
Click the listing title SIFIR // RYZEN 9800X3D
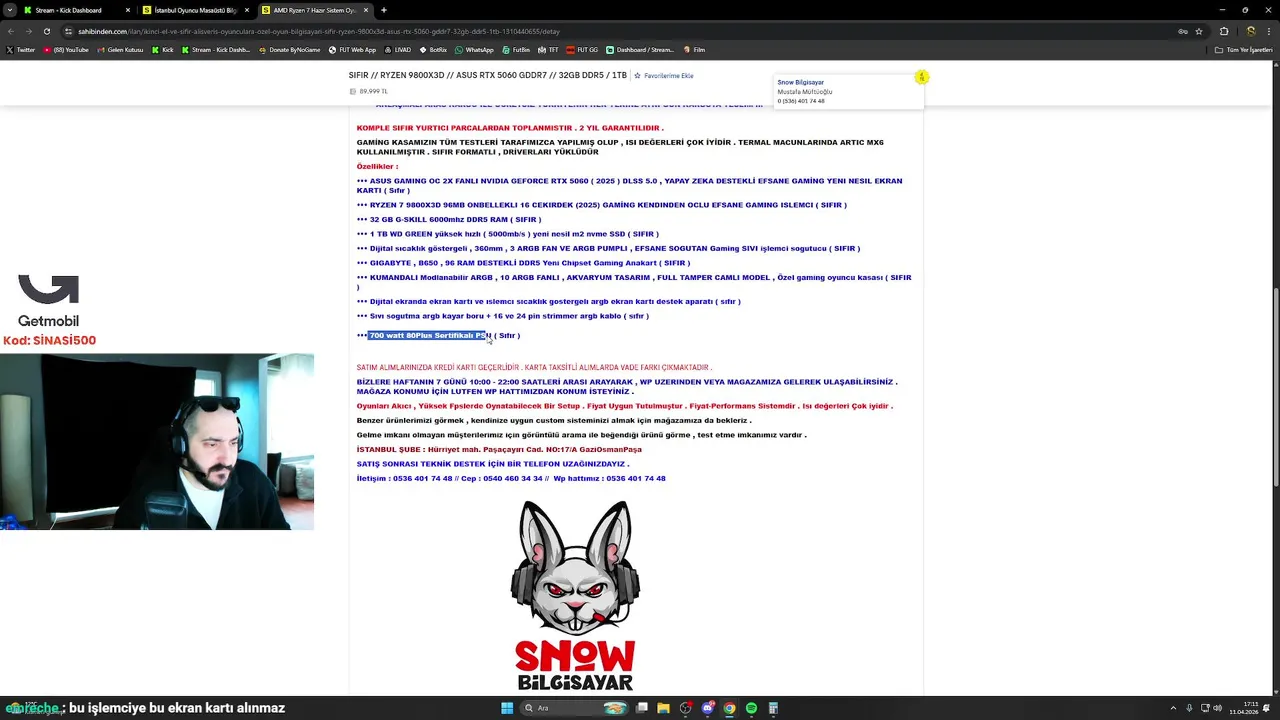(488, 75)
